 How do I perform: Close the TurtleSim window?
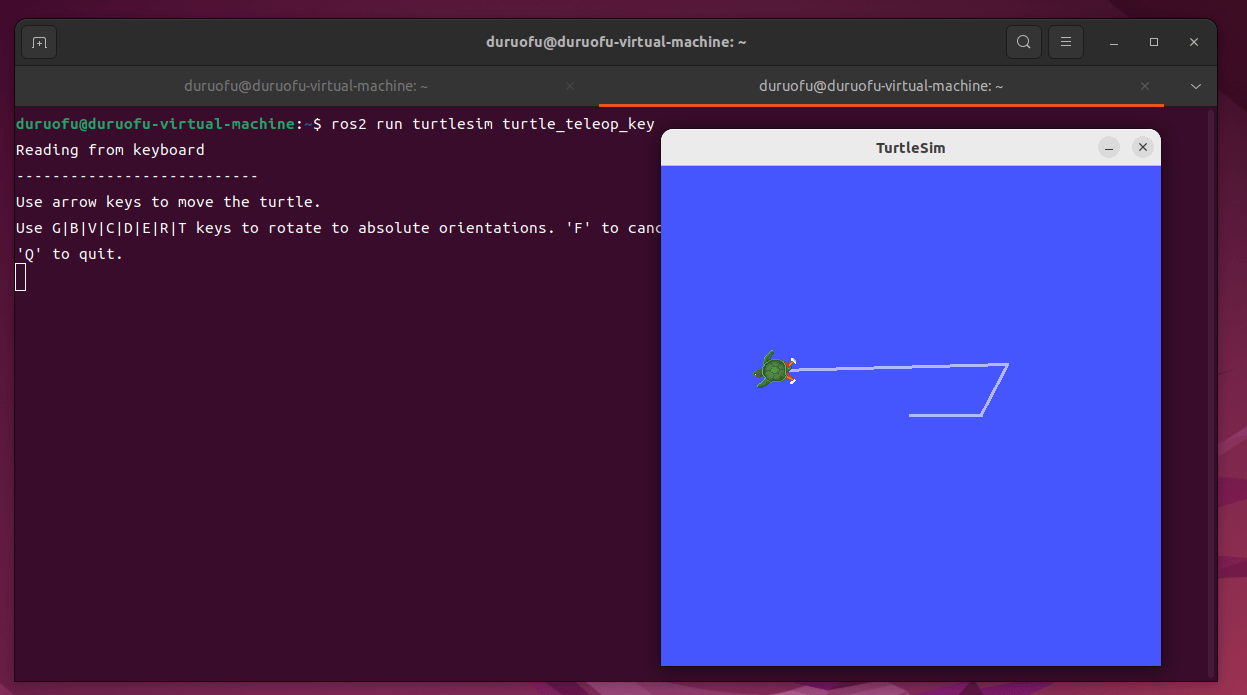point(1142,148)
